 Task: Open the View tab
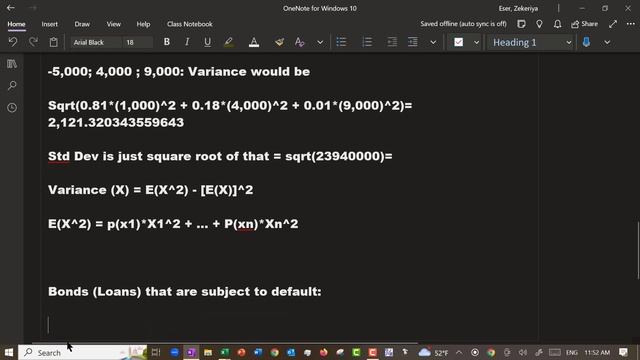[113, 24]
